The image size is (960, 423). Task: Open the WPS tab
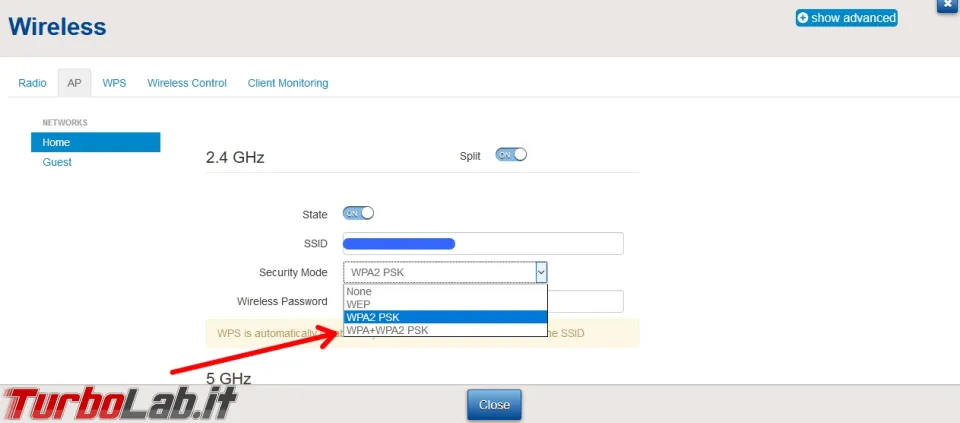114,83
